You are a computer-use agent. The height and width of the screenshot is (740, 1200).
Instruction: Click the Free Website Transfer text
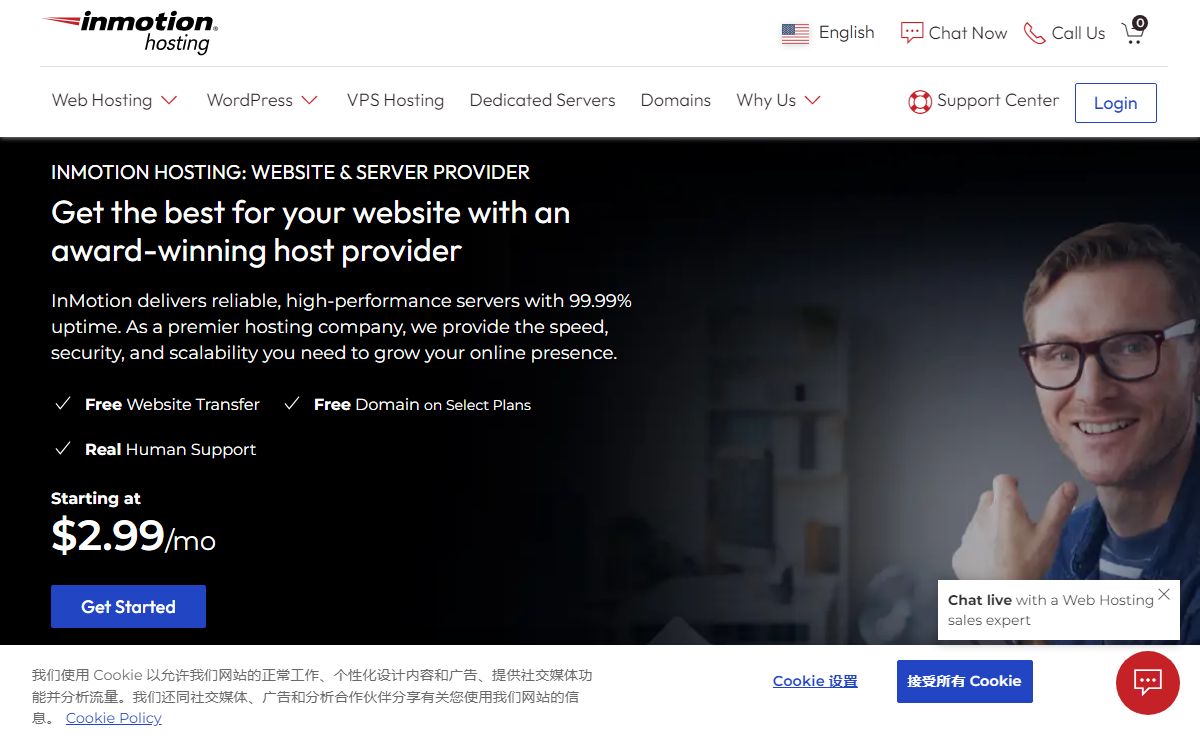pyautogui.click(x=172, y=404)
